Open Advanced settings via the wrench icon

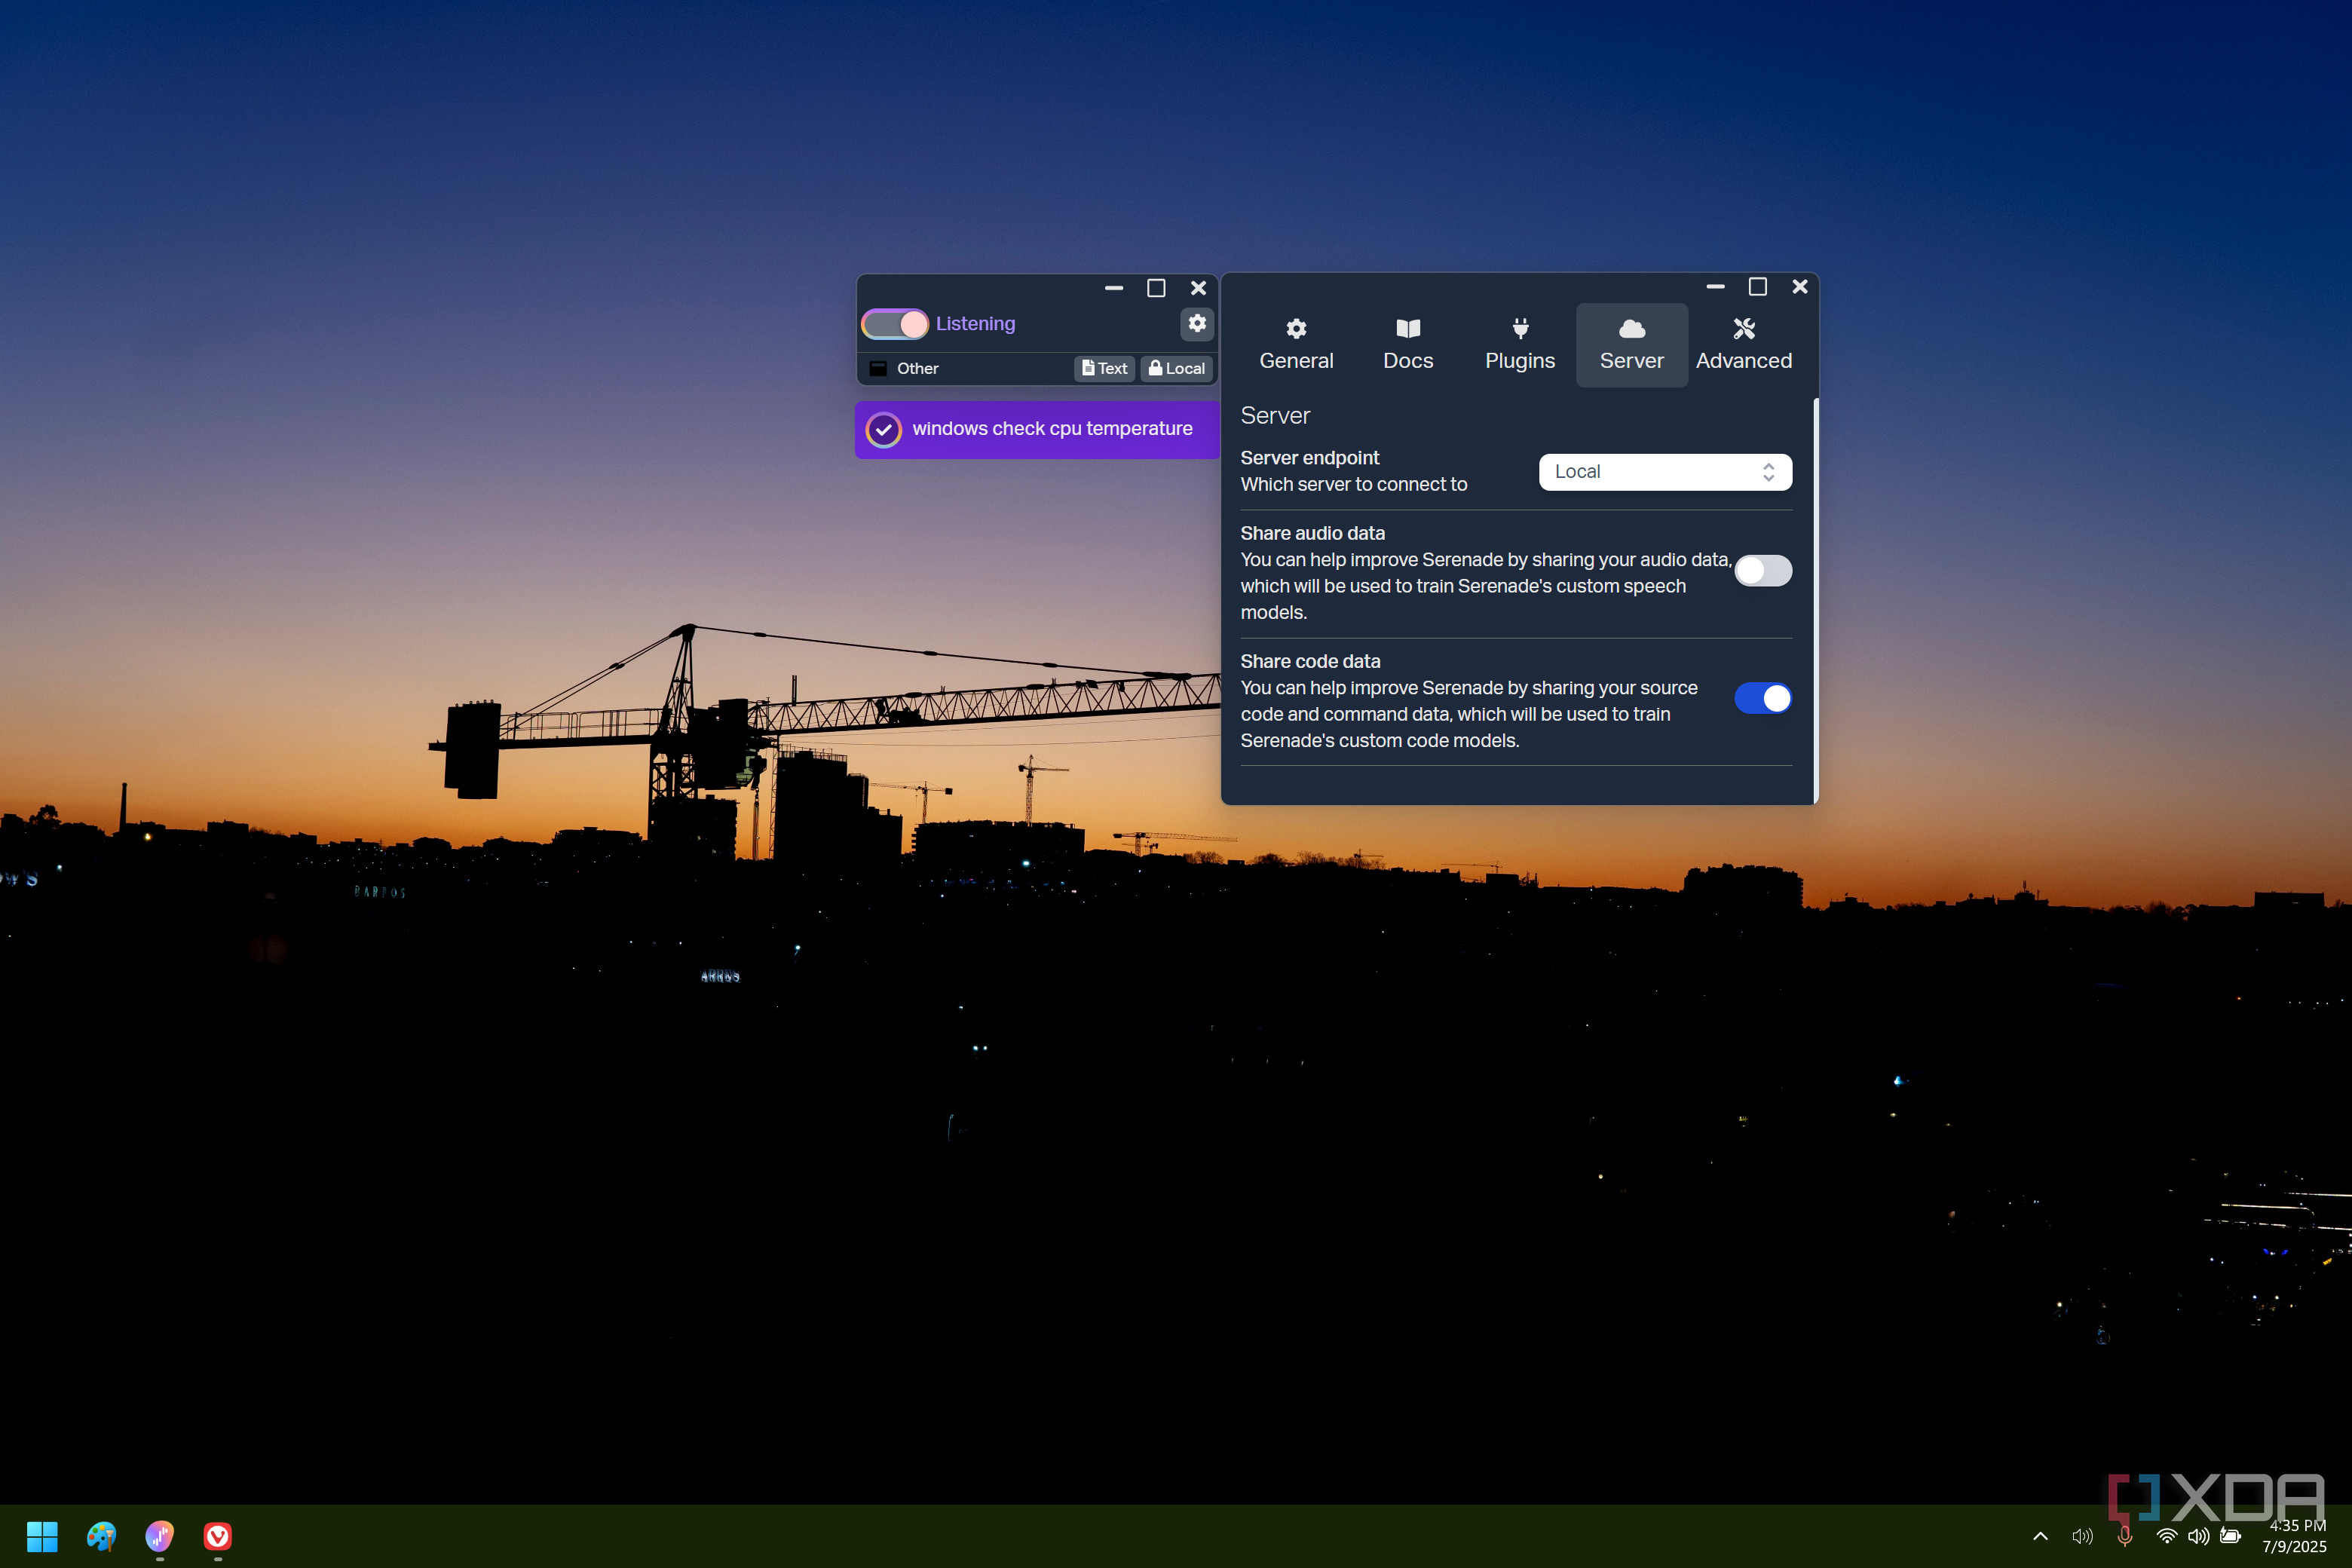(x=1744, y=343)
